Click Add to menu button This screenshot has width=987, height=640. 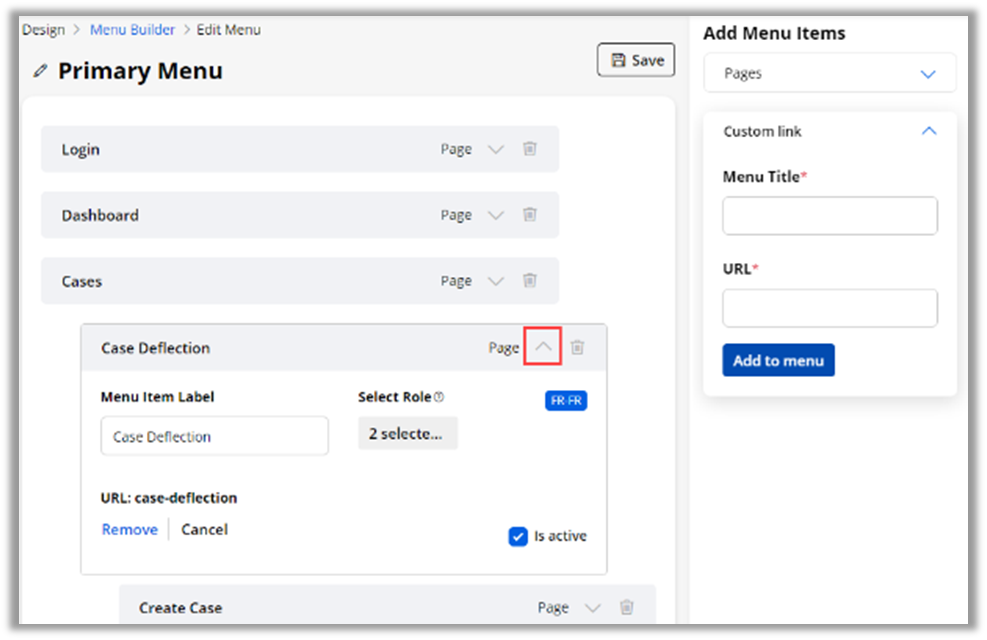[x=778, y=361]
